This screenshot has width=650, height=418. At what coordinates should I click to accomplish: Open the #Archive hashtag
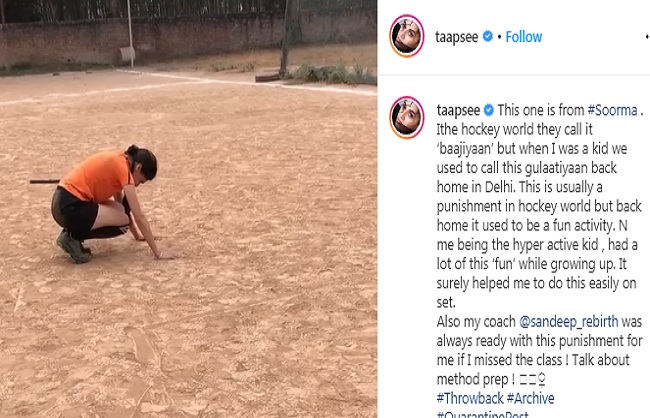[x=531, y=398]
